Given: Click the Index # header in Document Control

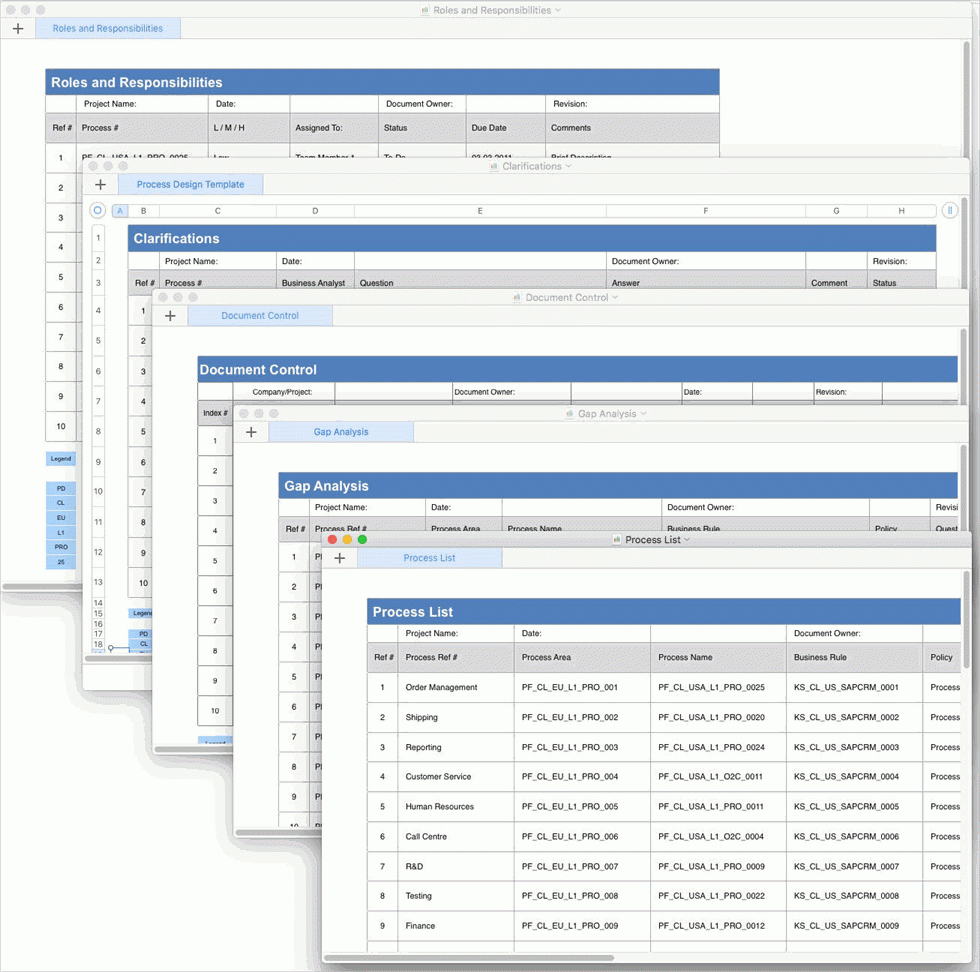Looking at the screenshot, I should point(215,413).
